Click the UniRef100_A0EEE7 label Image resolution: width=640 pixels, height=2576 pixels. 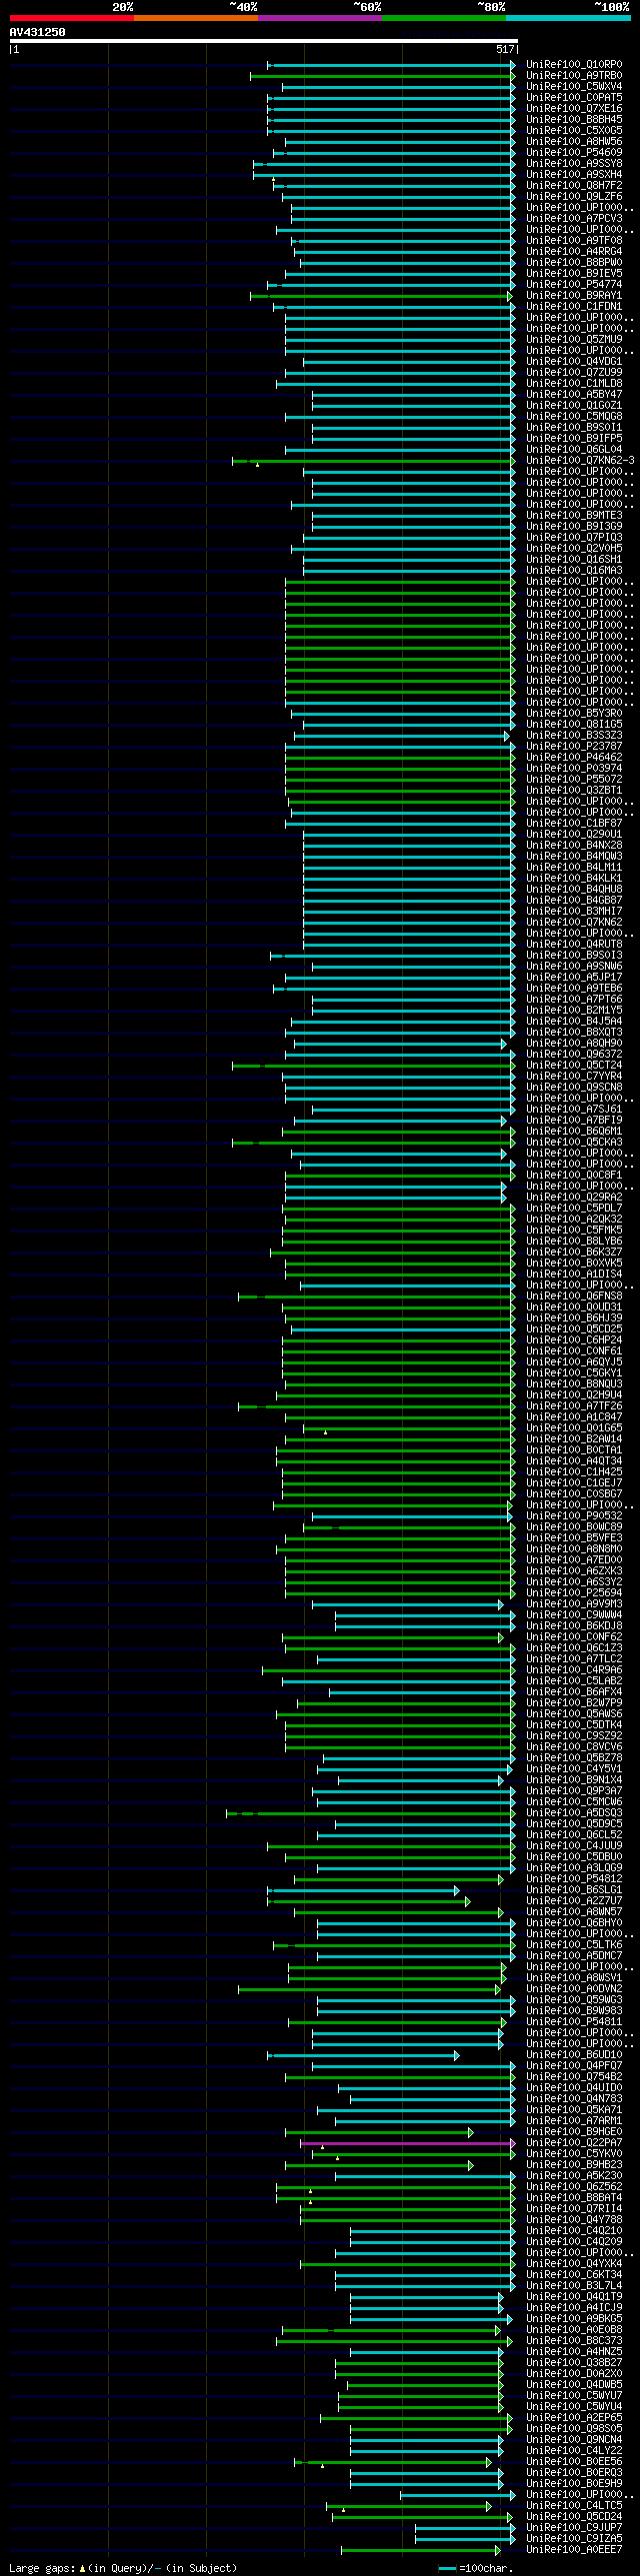[574, 2551]
